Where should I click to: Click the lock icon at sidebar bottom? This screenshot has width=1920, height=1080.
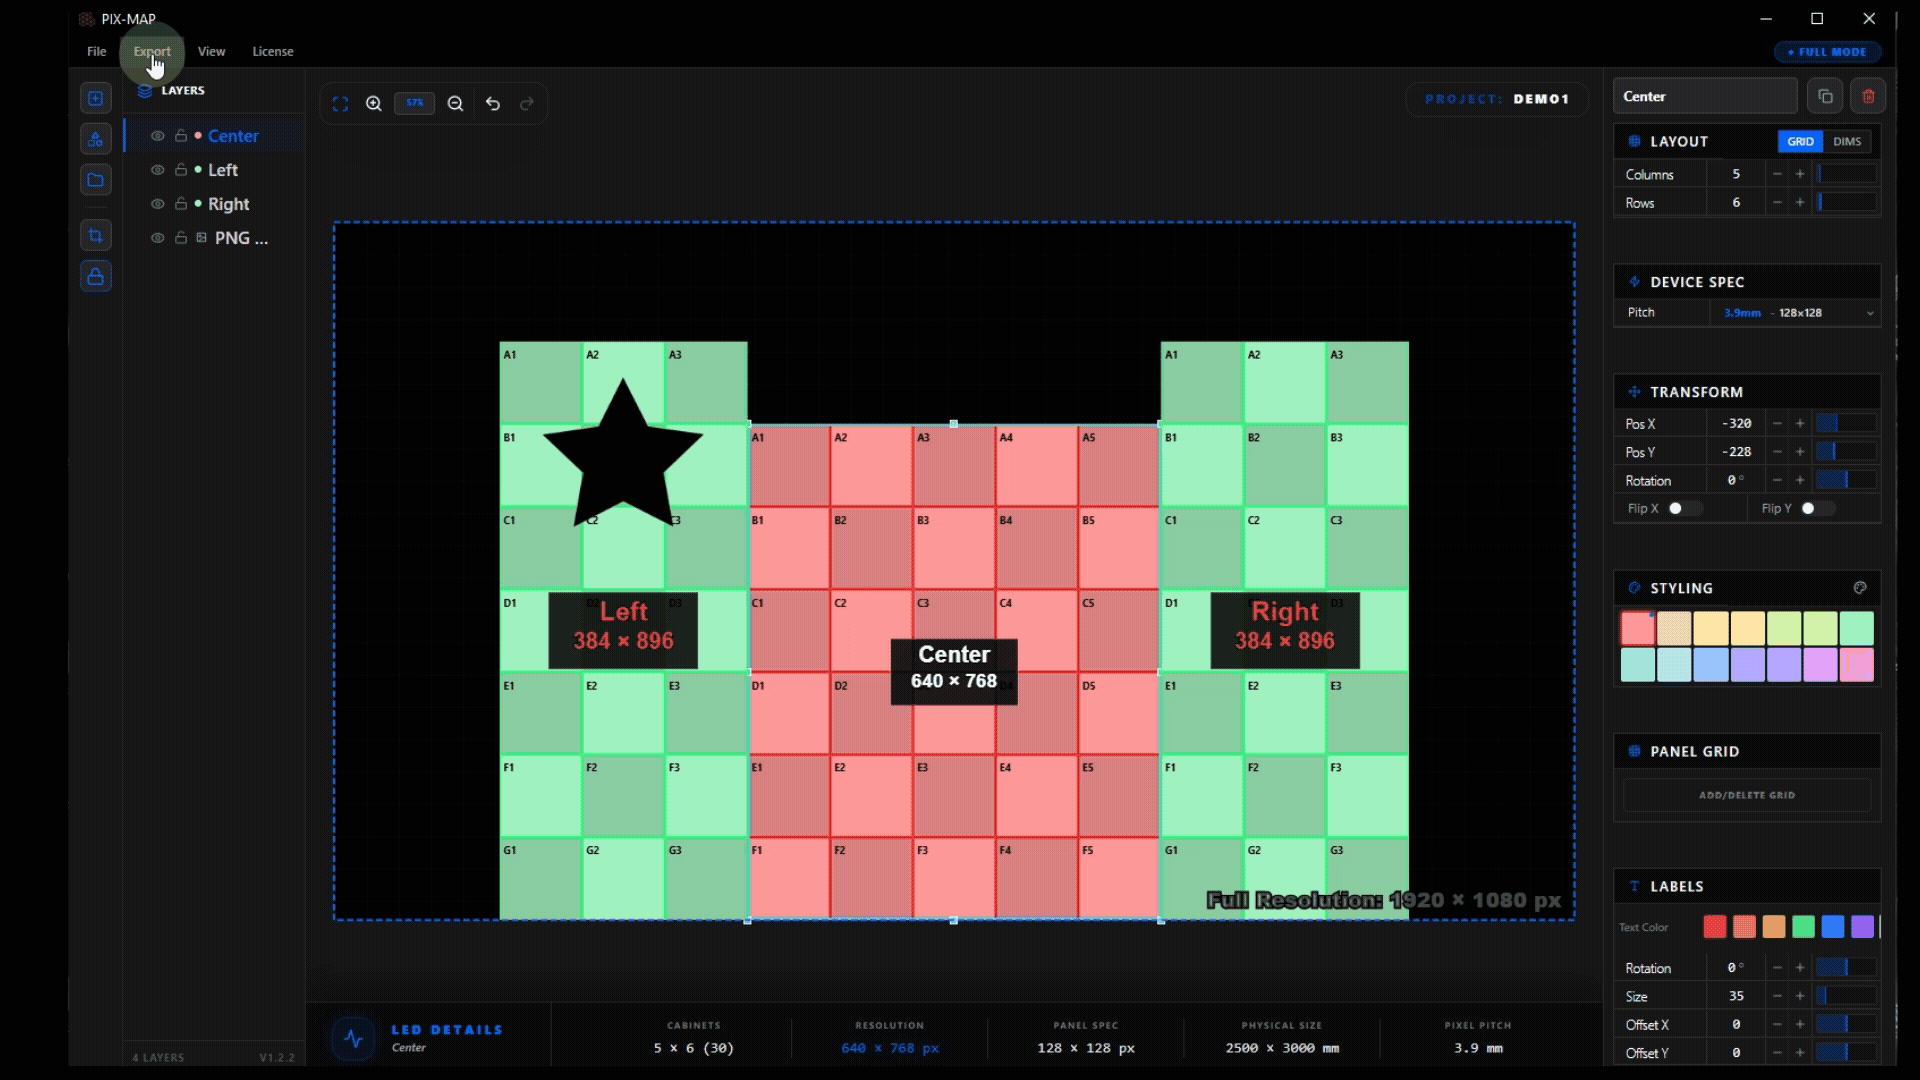pyautogui.click(x=95, y=276)
